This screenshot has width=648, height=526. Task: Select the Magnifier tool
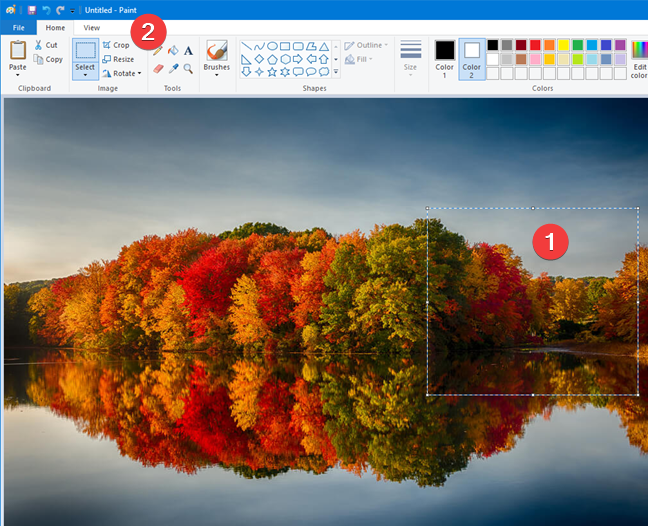pos(188,68)
